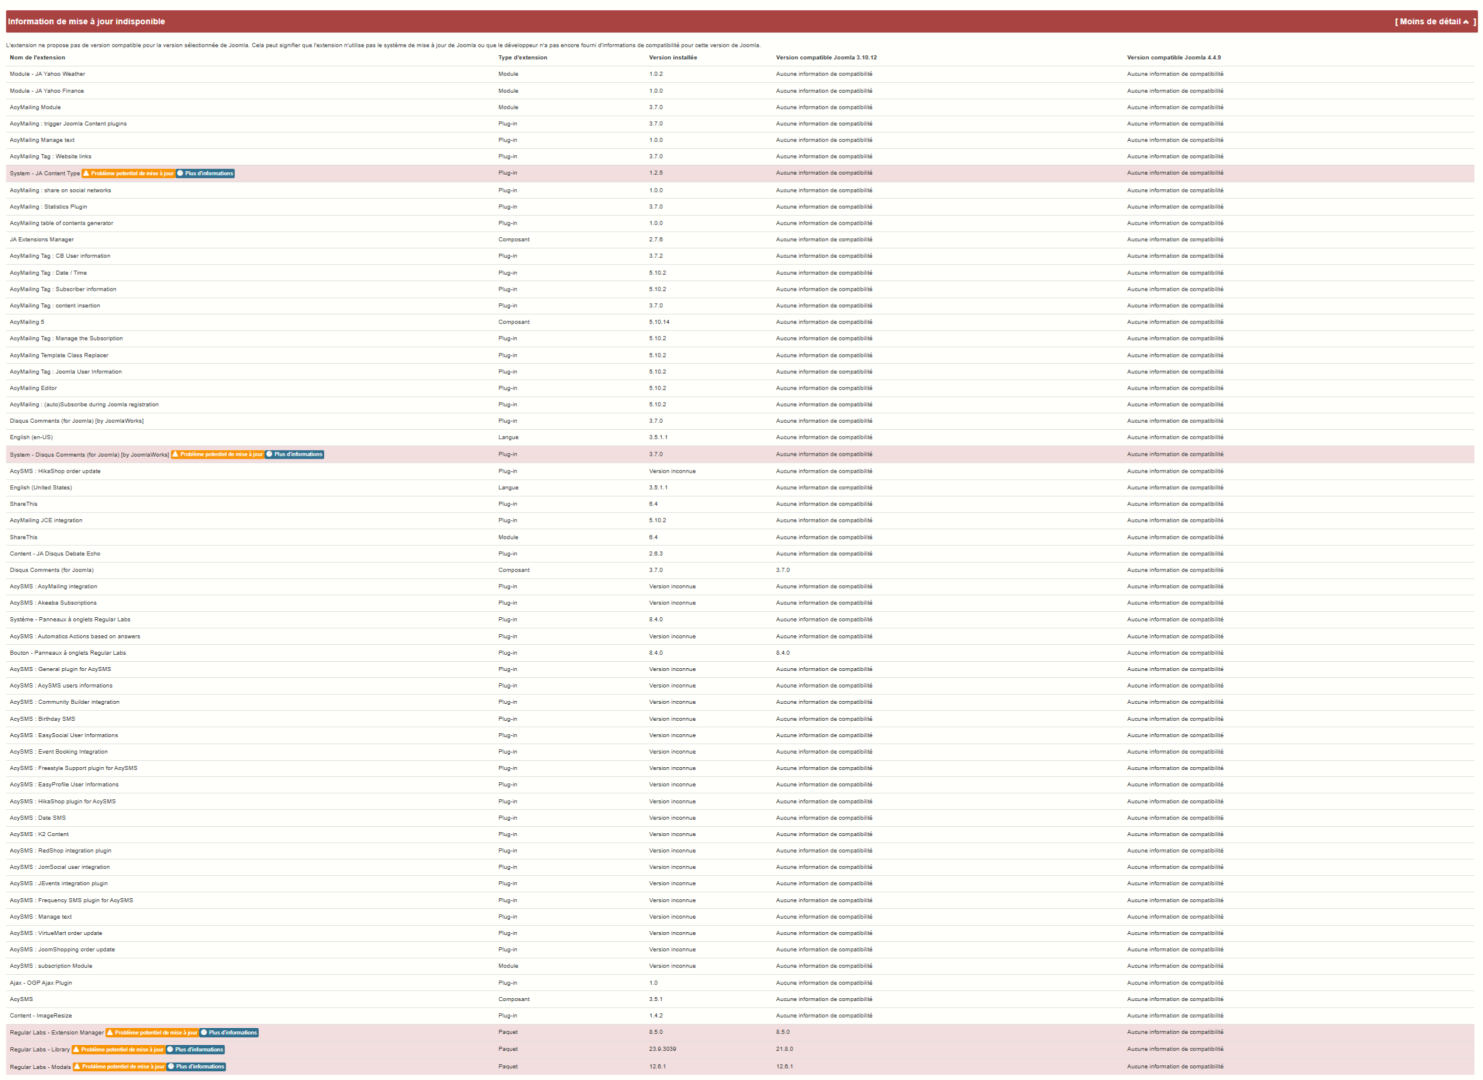Screen dimensions: 1483x1080
Task: Click installed version '5.10.14' cell
Action: (659, 322)
